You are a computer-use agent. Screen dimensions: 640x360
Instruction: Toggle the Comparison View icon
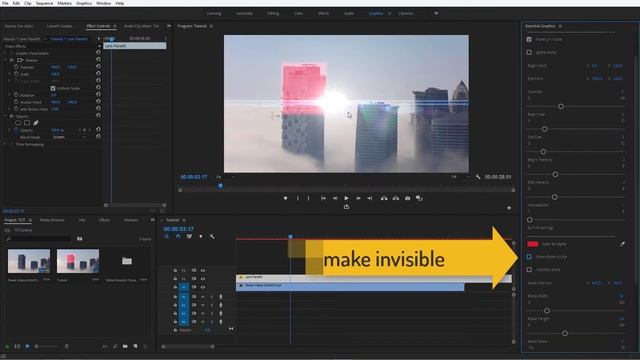click(419, 198)
